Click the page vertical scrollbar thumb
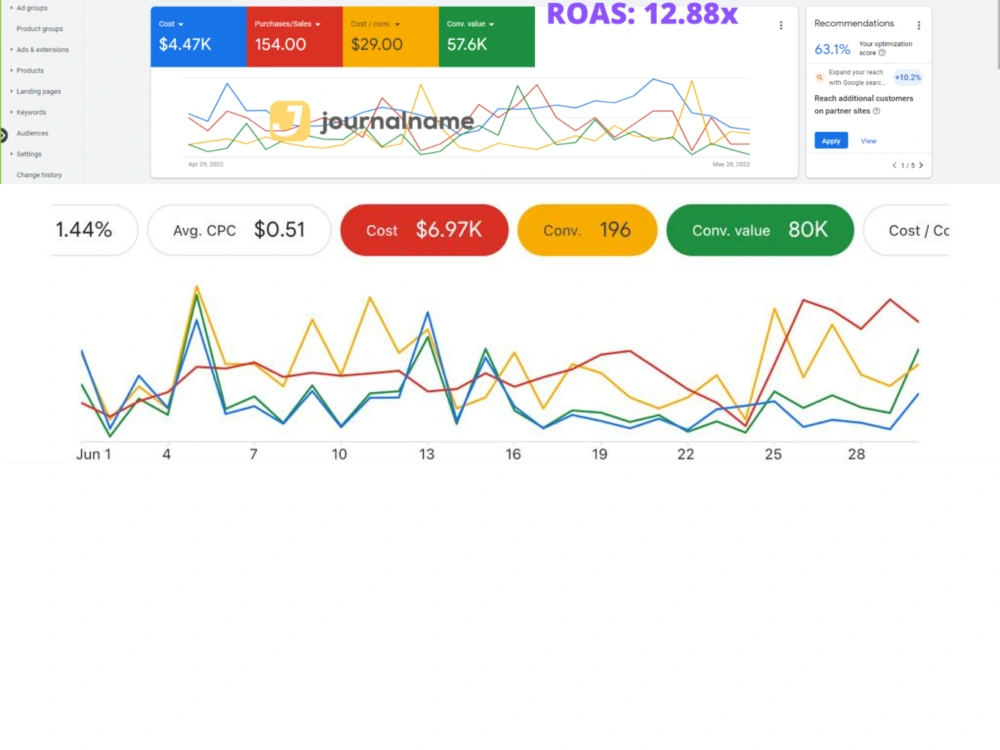1000x750 pixels. pos(997,35)
